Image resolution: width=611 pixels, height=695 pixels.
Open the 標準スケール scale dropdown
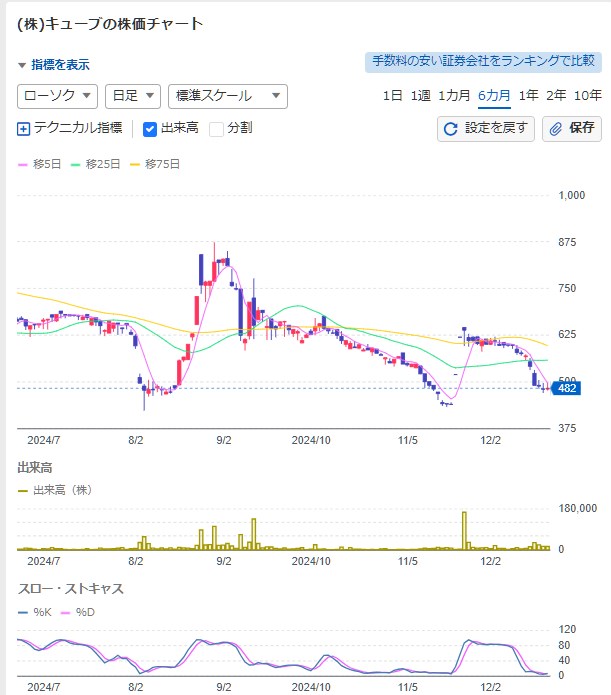(228, 96)
